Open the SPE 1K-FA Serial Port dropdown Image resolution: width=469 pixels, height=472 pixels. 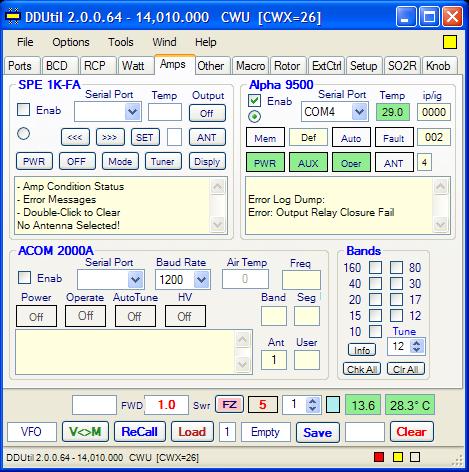click(132, 112)
